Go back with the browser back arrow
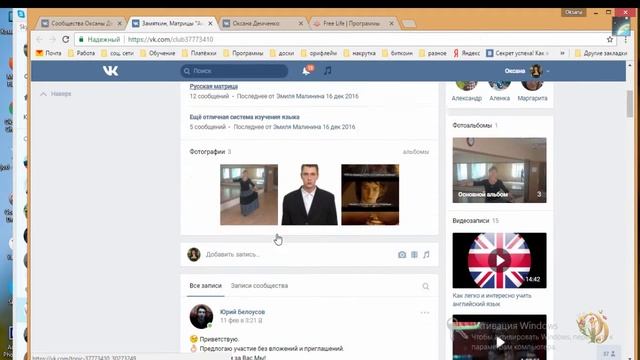Viewport: 640px width, 360px height. click(39, 39)
